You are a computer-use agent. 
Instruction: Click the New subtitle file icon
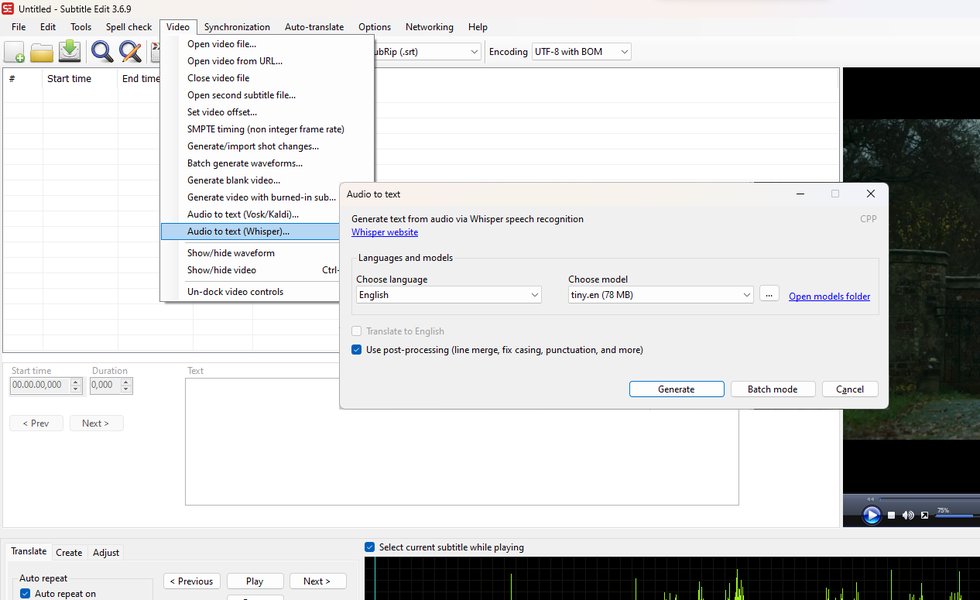coord(14,52)
